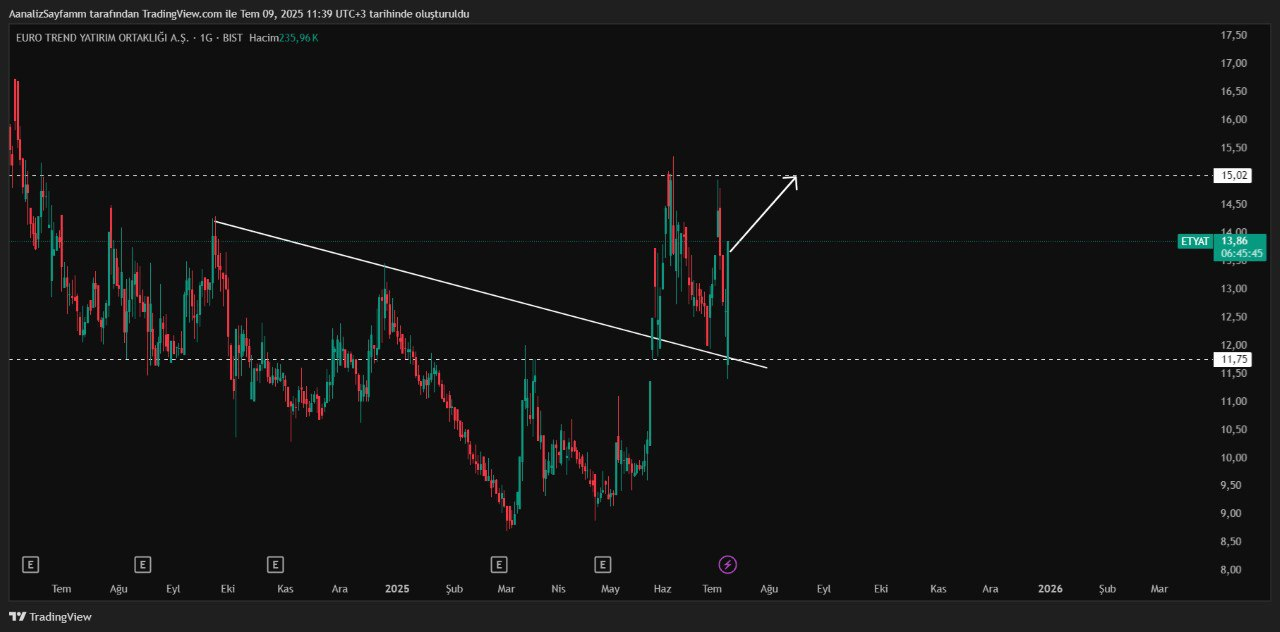The height and width of the screenshot is (632, 1280).
Task: Click the TradingView logo
Action: click(51, 617)
